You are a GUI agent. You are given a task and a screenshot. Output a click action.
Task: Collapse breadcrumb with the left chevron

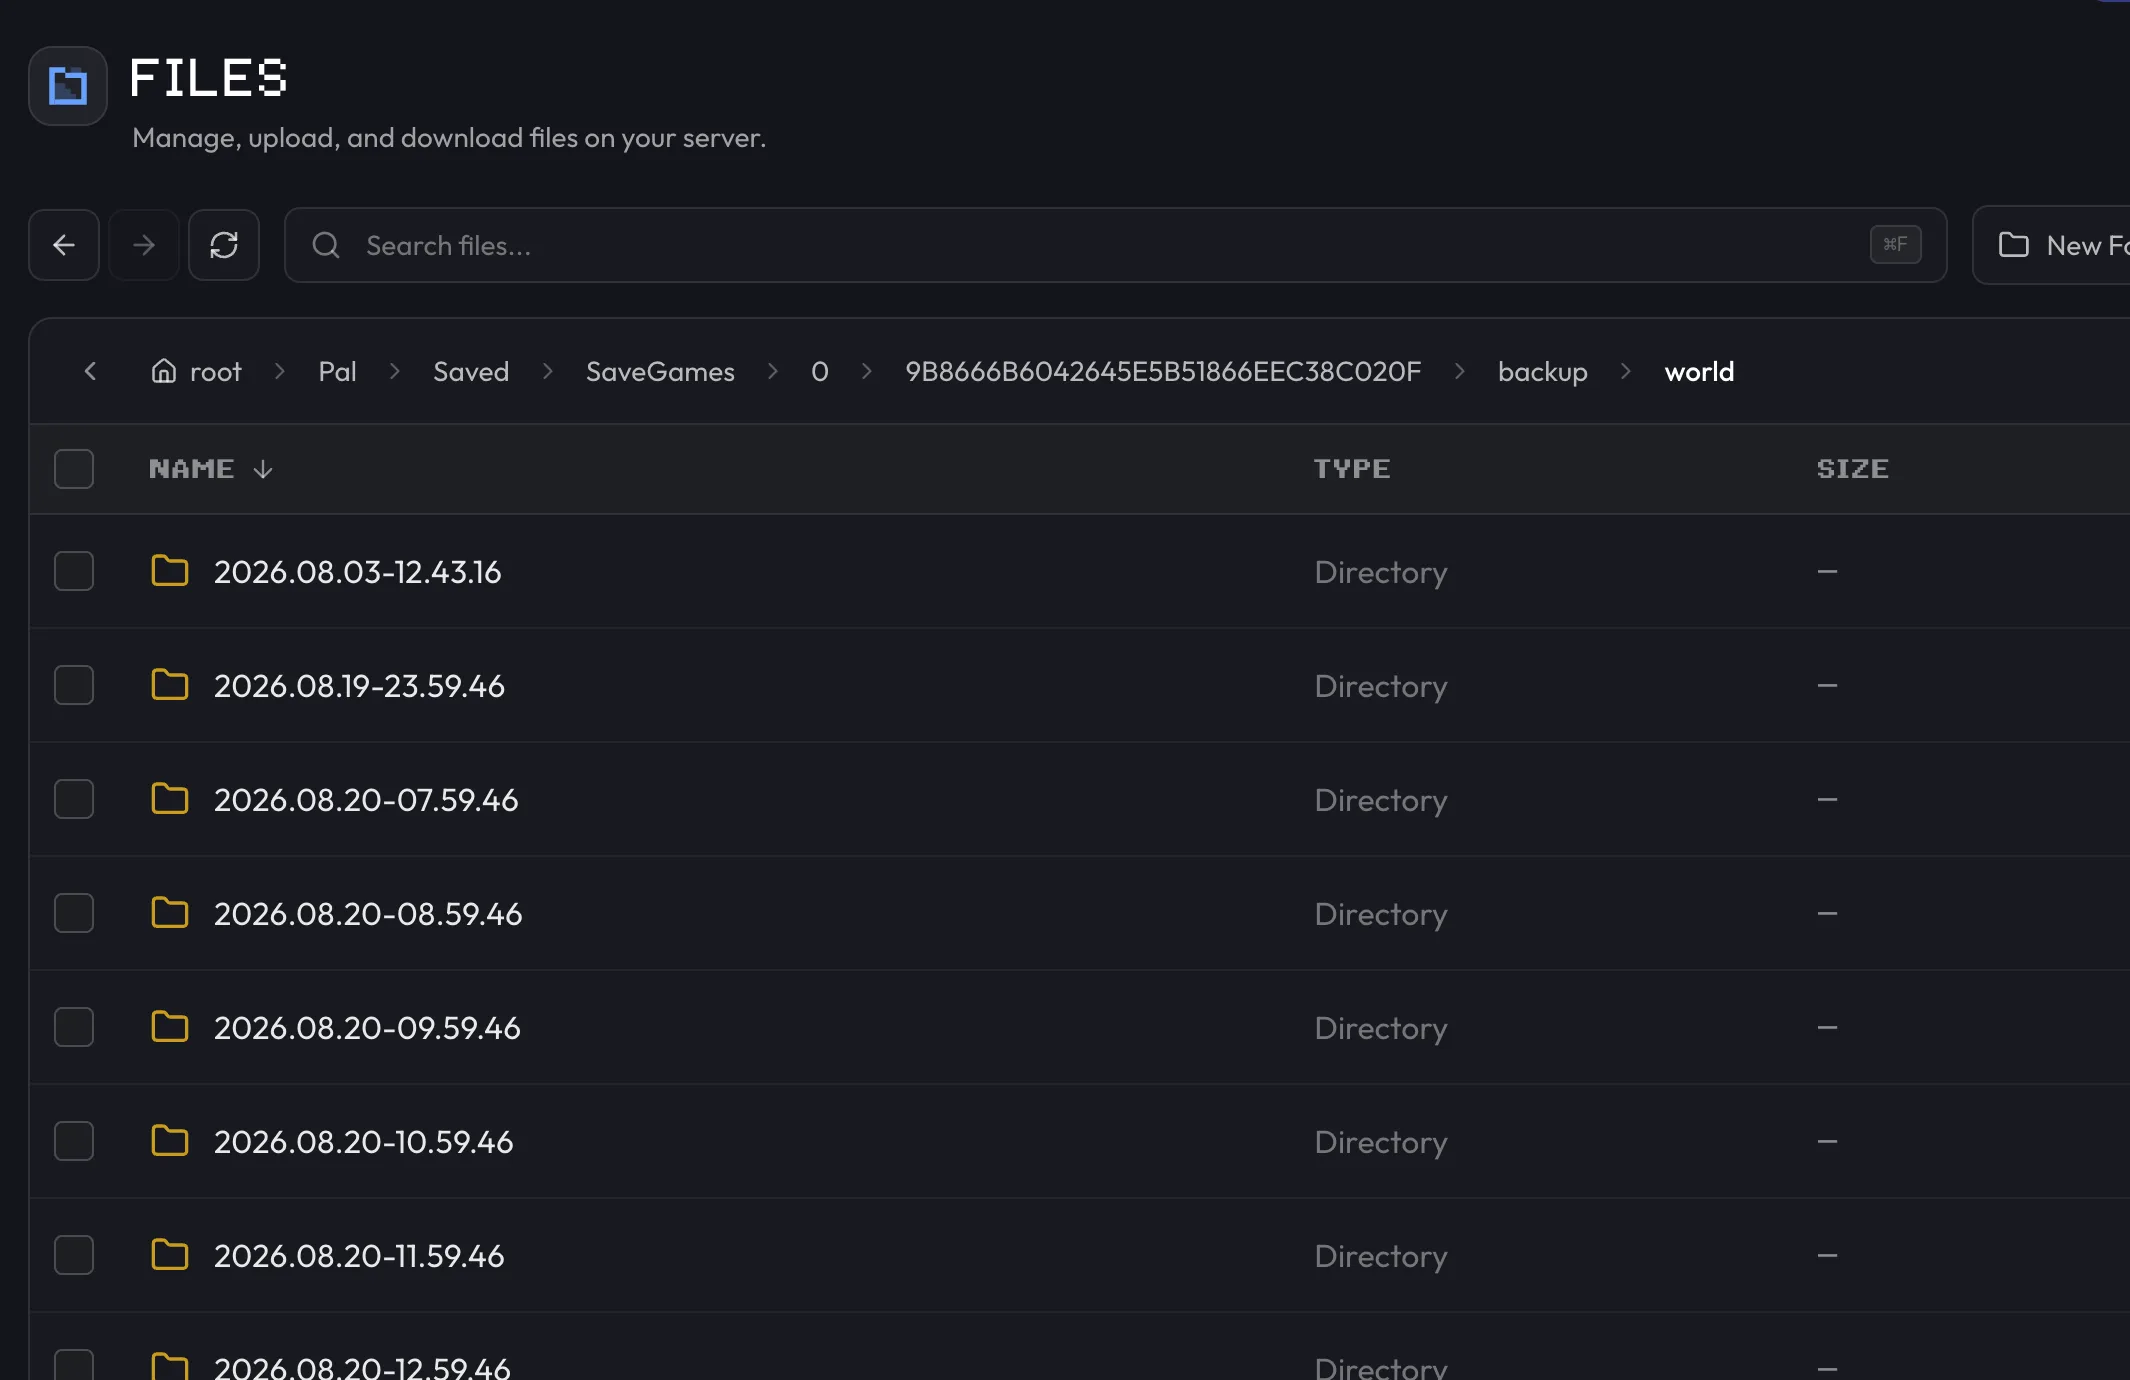tap(90, 372)
